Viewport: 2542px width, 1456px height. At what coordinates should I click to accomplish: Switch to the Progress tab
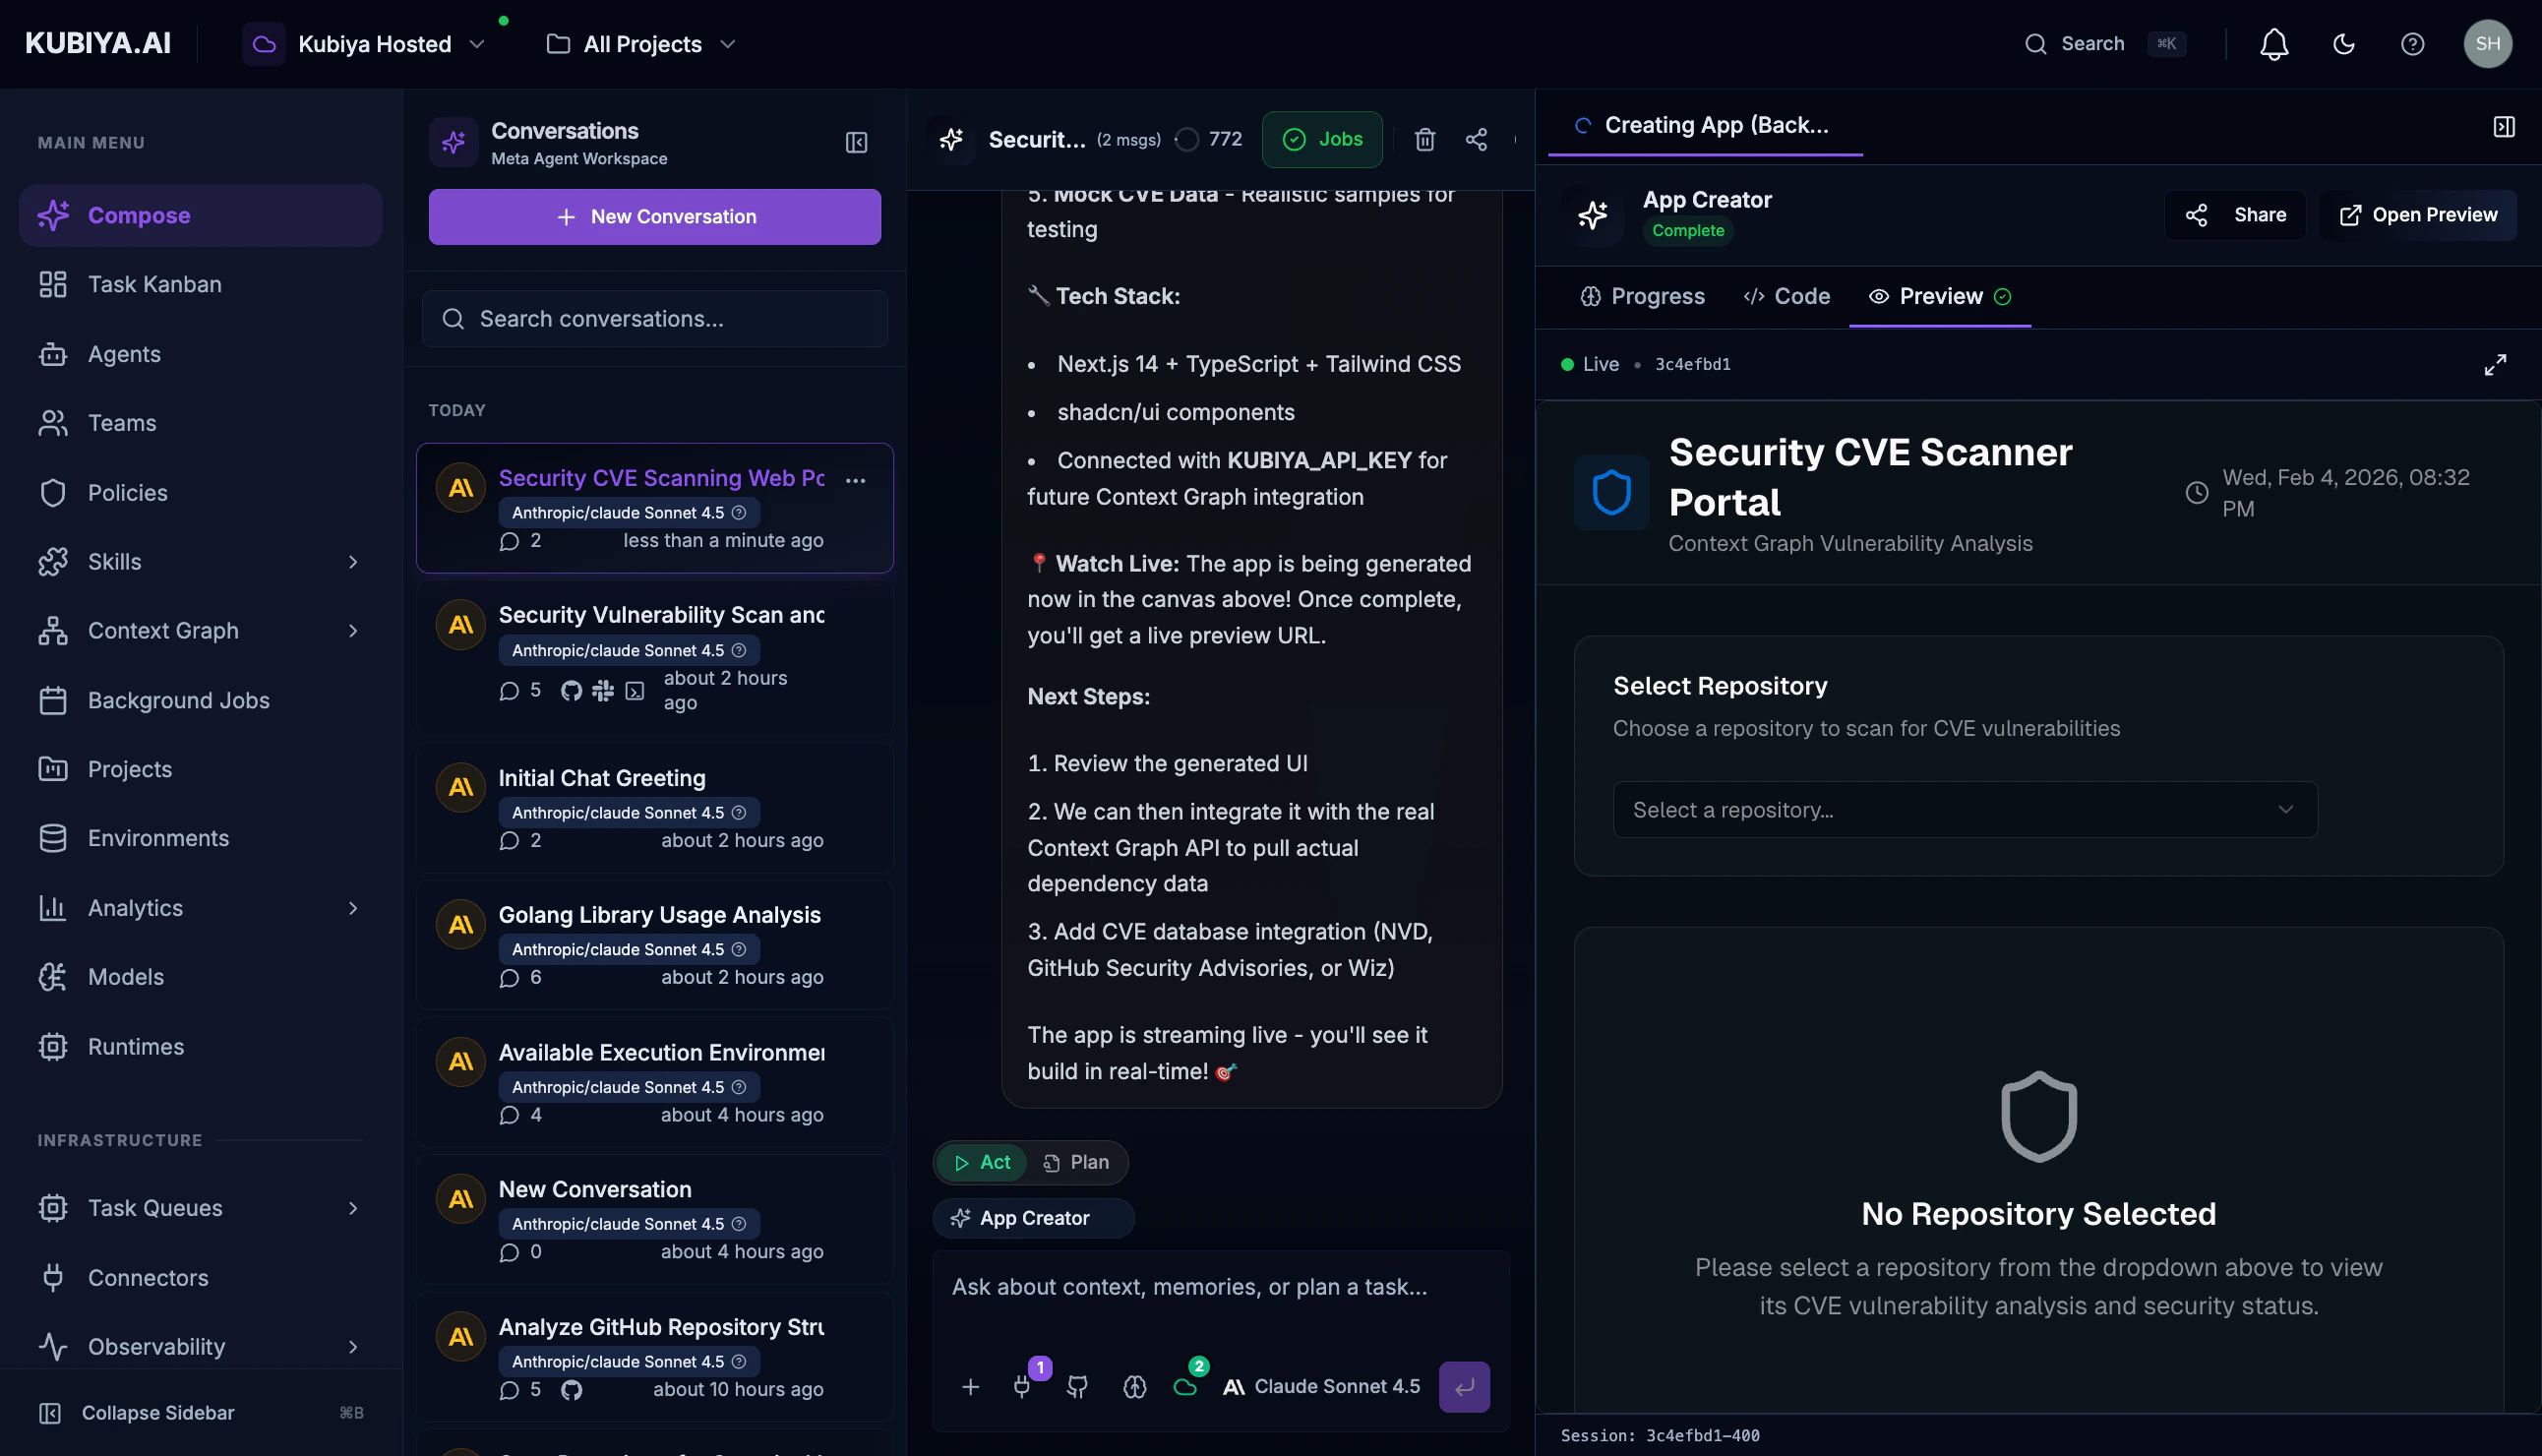(x=1642, y=296)
